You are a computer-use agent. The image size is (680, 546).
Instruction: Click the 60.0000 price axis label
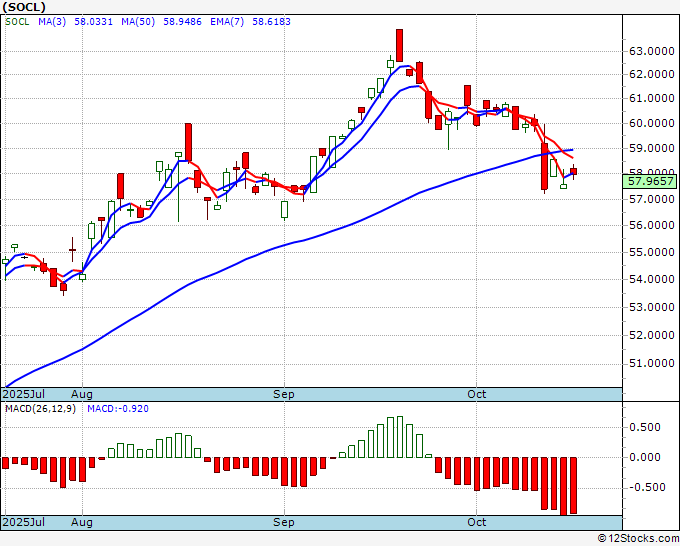pos(651,124)
